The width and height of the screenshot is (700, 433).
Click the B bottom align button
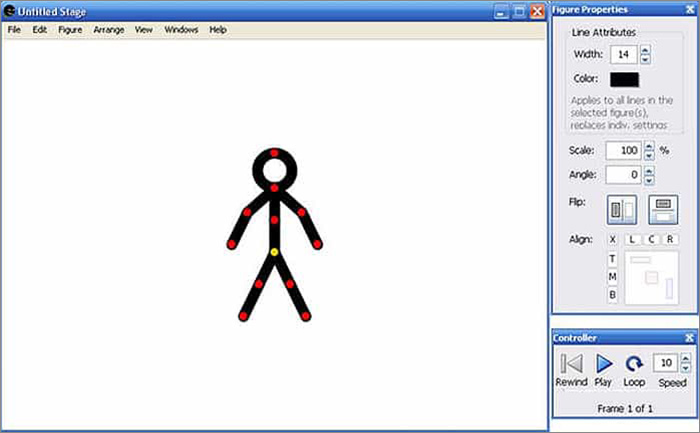click(612, 295)
